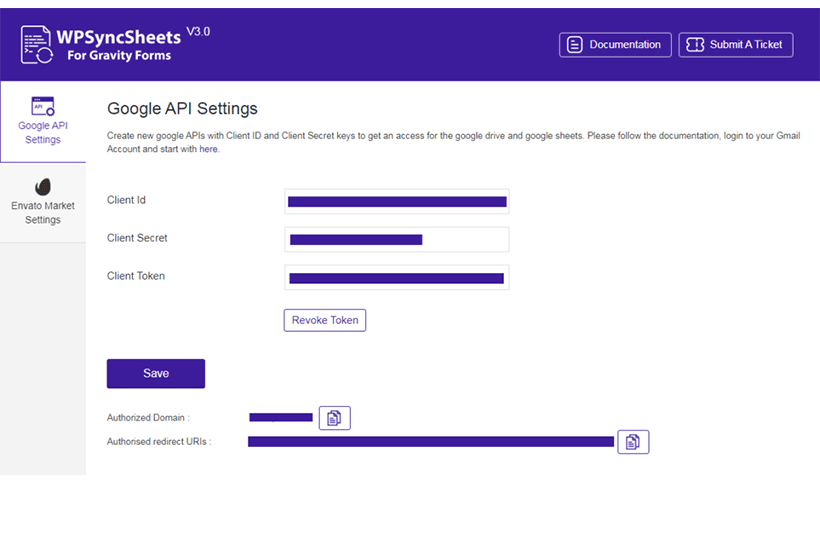Switch to Envato Market Settings tab
The height and width of the screenshot is (550, 820).
tap(43, 202)
